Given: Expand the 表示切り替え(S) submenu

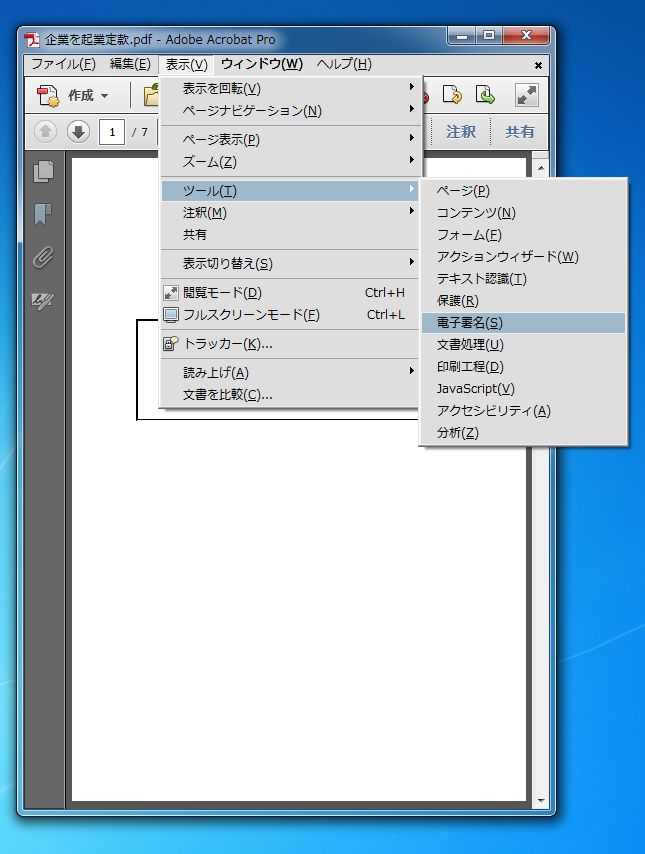Looking at the screenshot, I should click(x=290, y=264).
